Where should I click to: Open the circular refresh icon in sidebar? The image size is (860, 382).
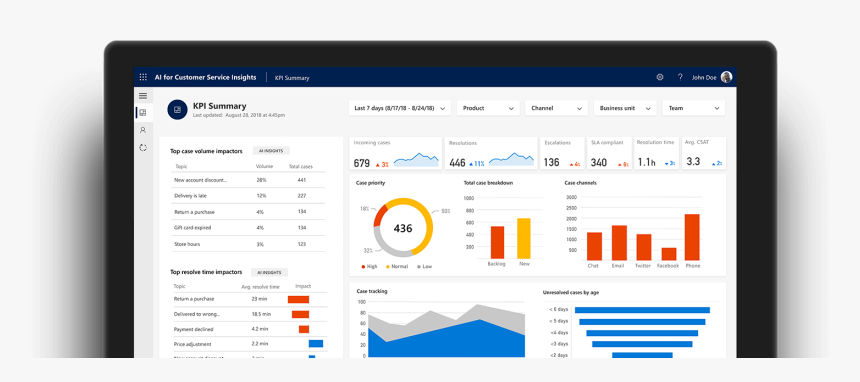(x=143, y=148)
